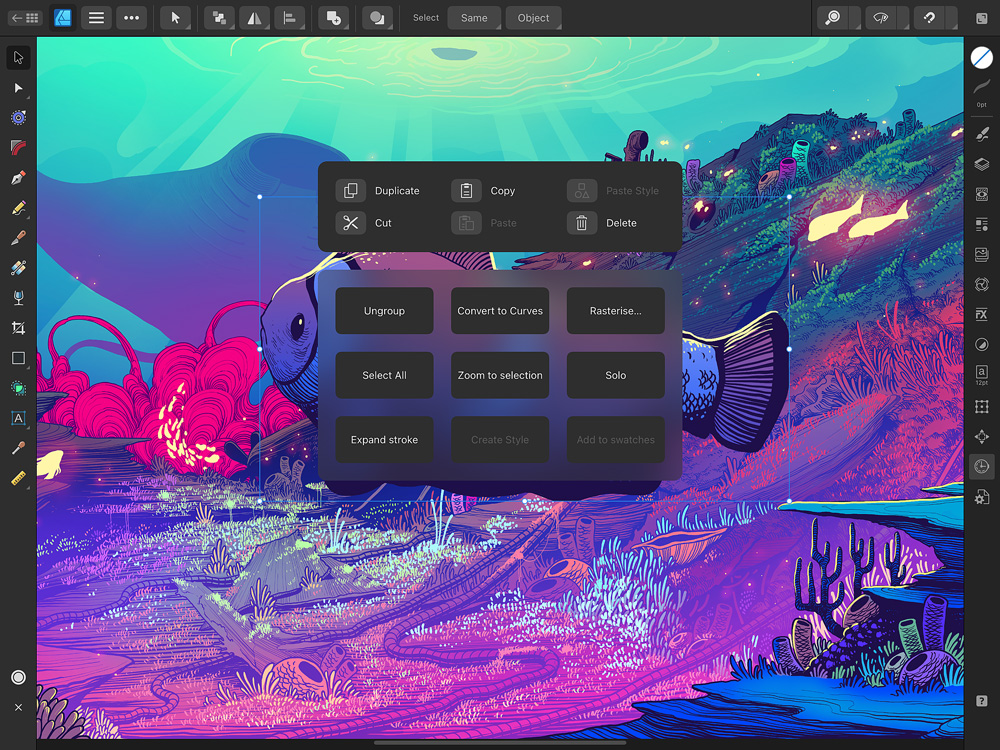Image resolution: width=1000 pixels, height=750 pixels.
Task: Open the zoom magnifier options
Action: pos(832,18)
